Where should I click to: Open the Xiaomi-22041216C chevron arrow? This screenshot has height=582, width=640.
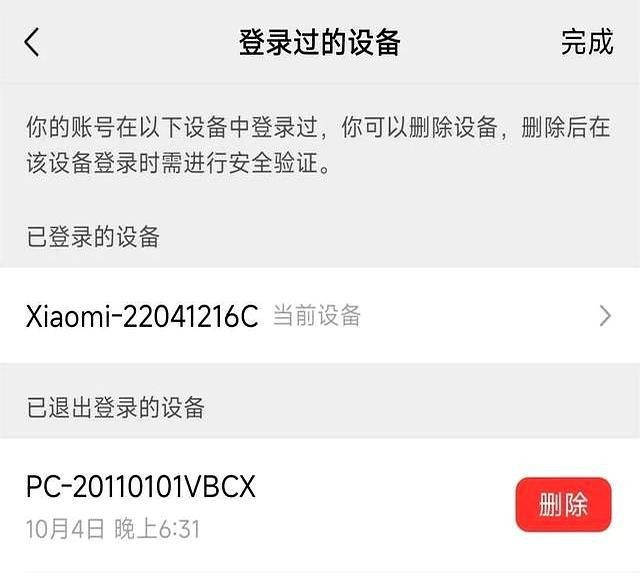[x=605, y=316]
